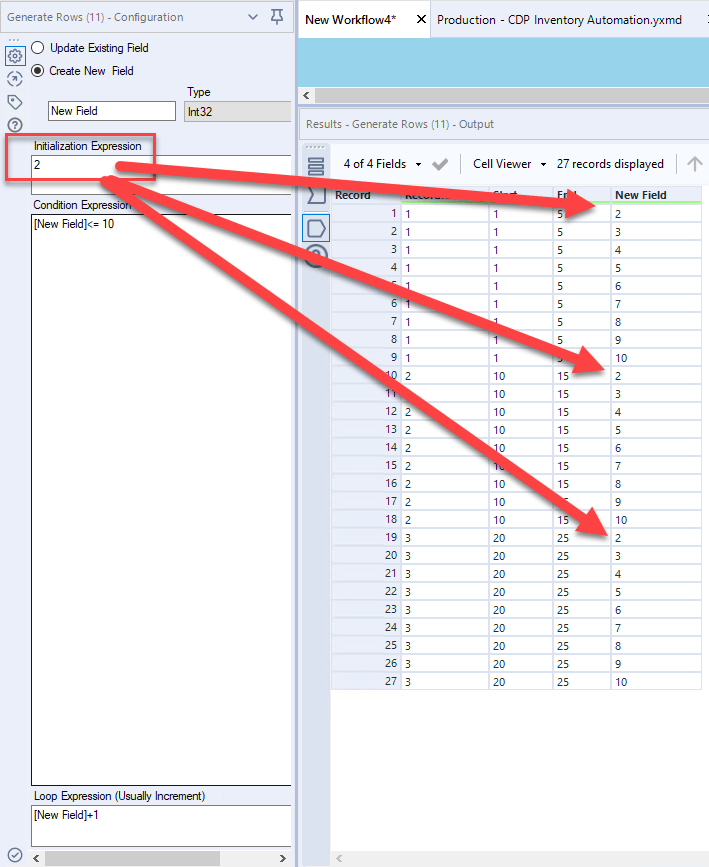The height and width of the screenshot is (867, 709).
Task: Select New Field cell in record 27
Action: (x=656, y=682)
